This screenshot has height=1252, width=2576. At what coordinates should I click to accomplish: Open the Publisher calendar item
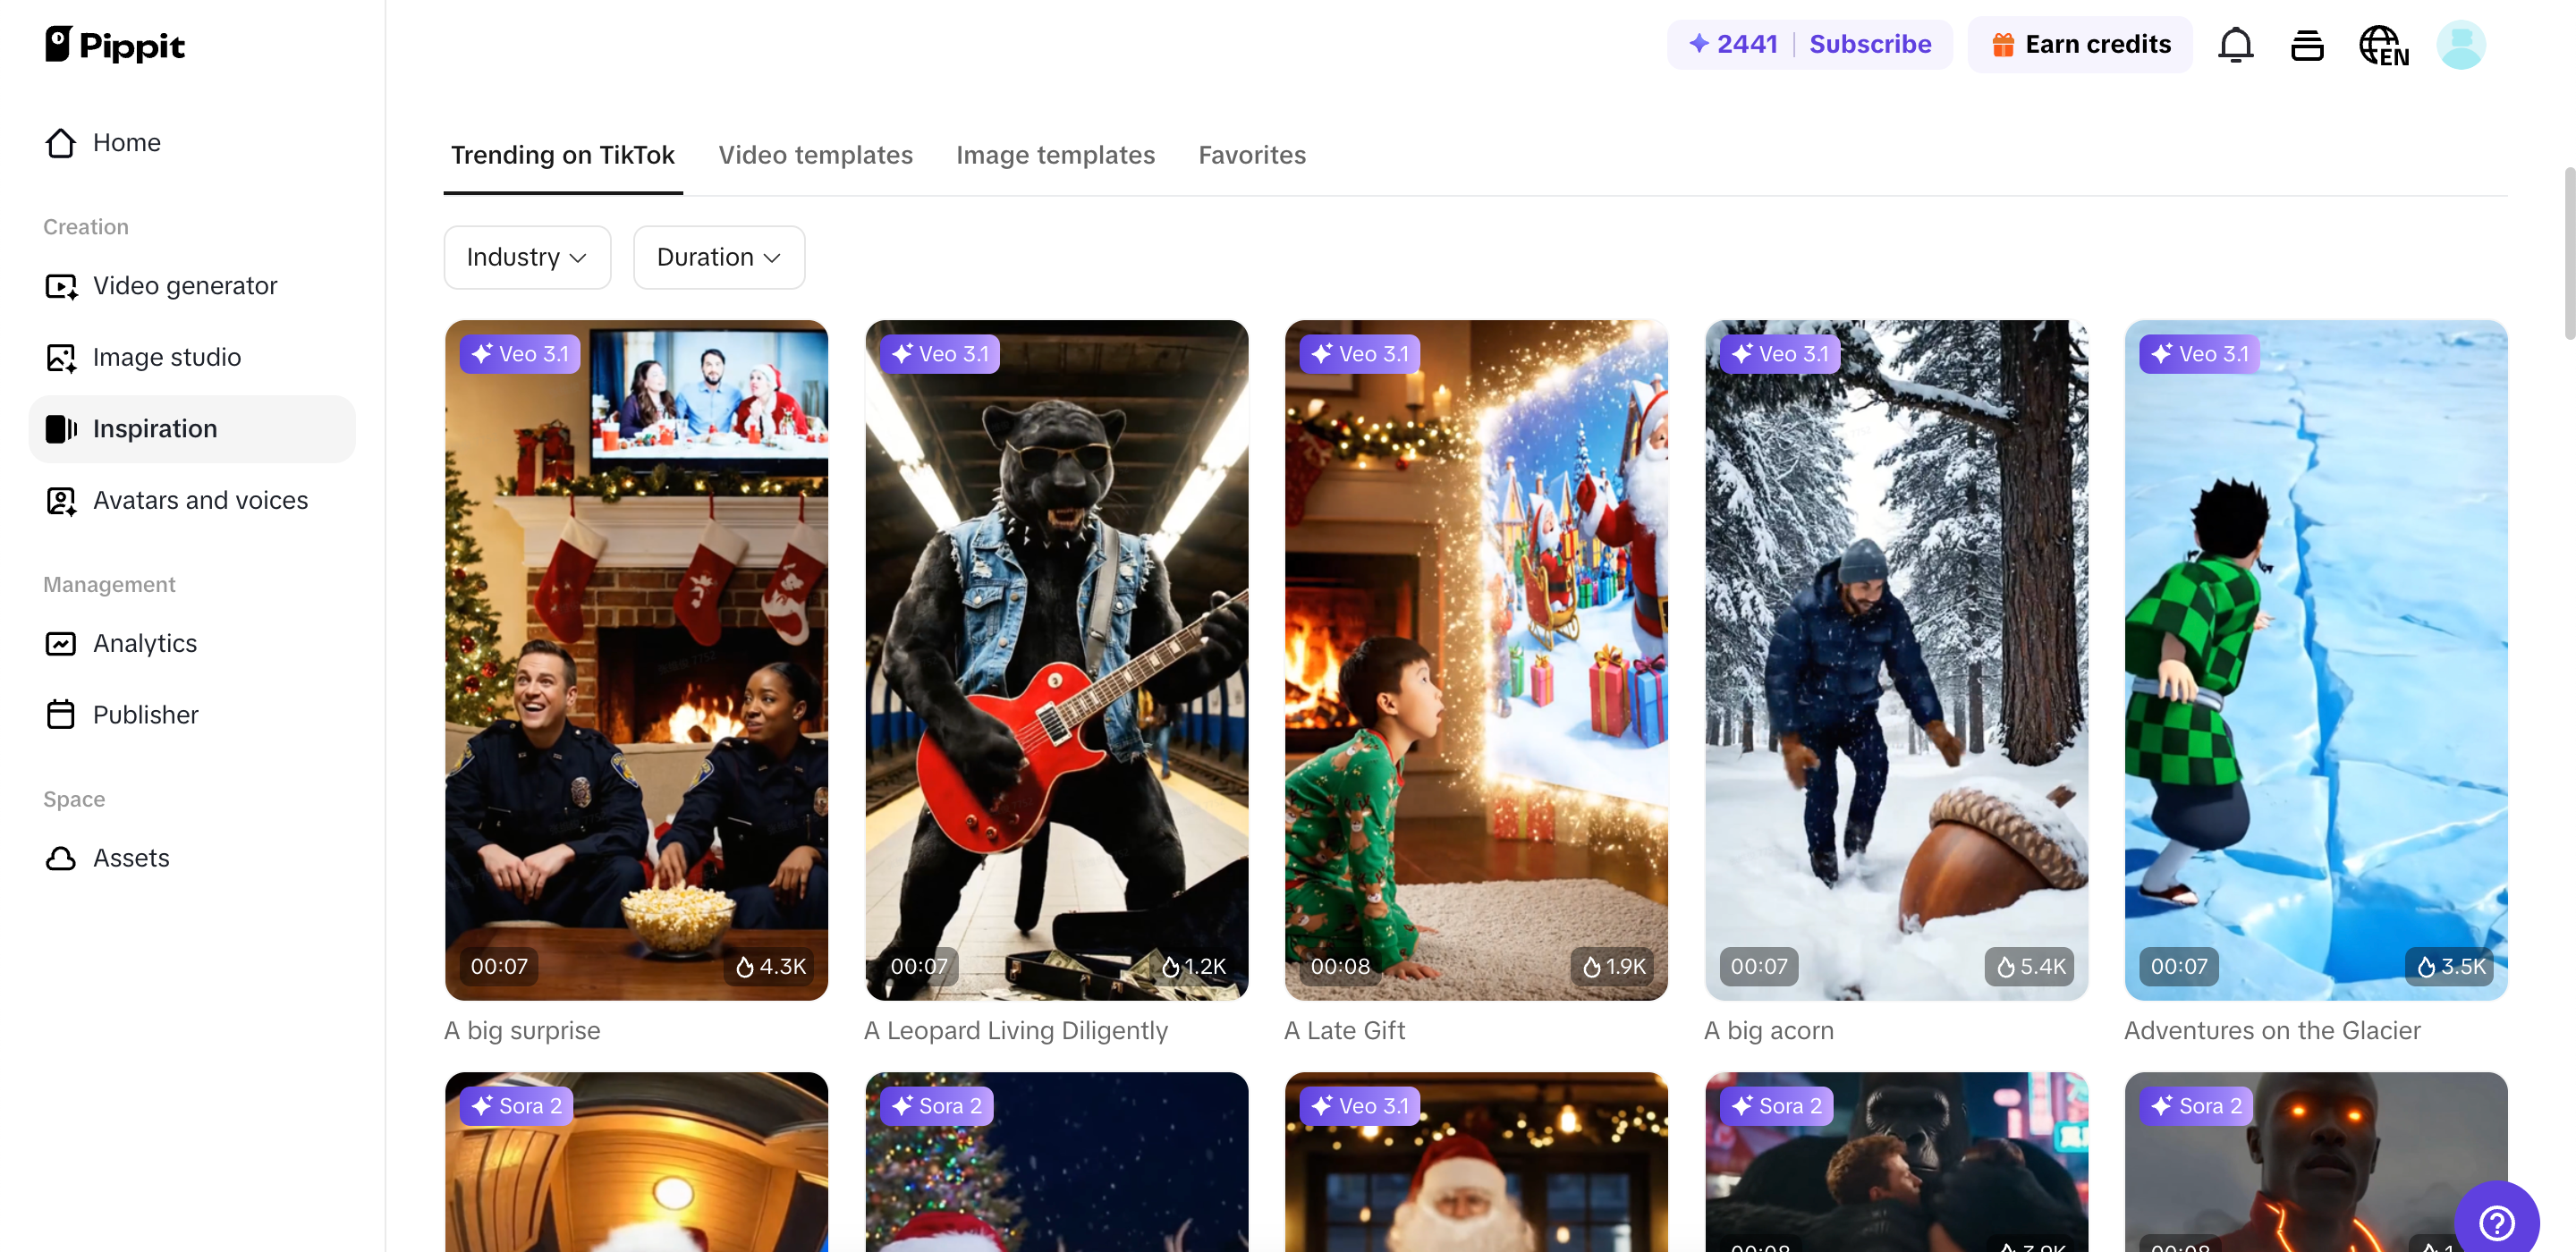click(x=145, y=715)
